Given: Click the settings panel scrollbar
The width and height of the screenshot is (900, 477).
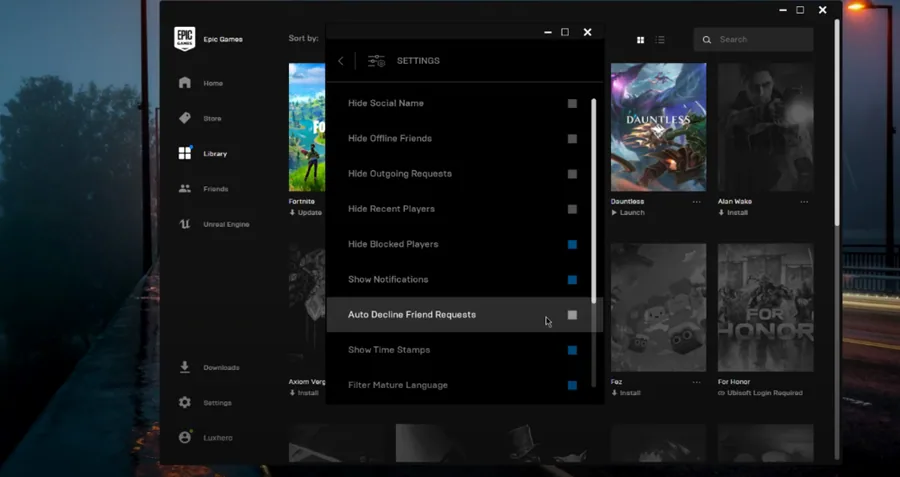Looking at the screenshot, I should 593,201.
